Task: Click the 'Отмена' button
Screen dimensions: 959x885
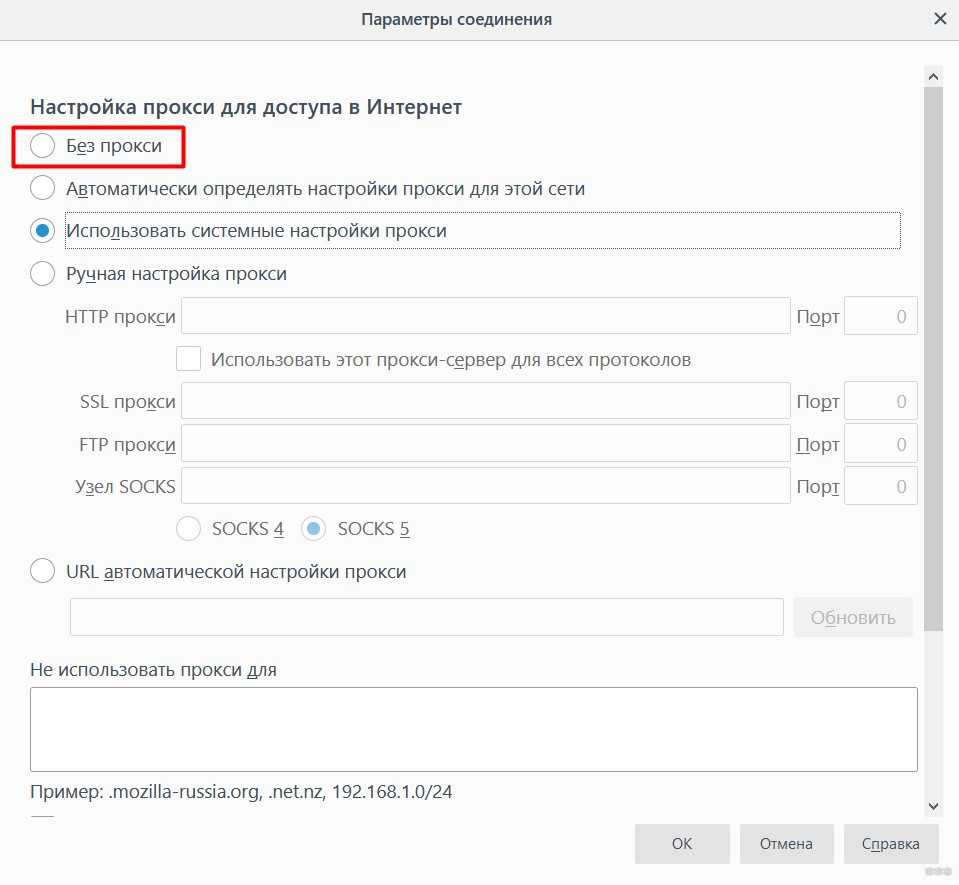Action: (x=787, y=843)
